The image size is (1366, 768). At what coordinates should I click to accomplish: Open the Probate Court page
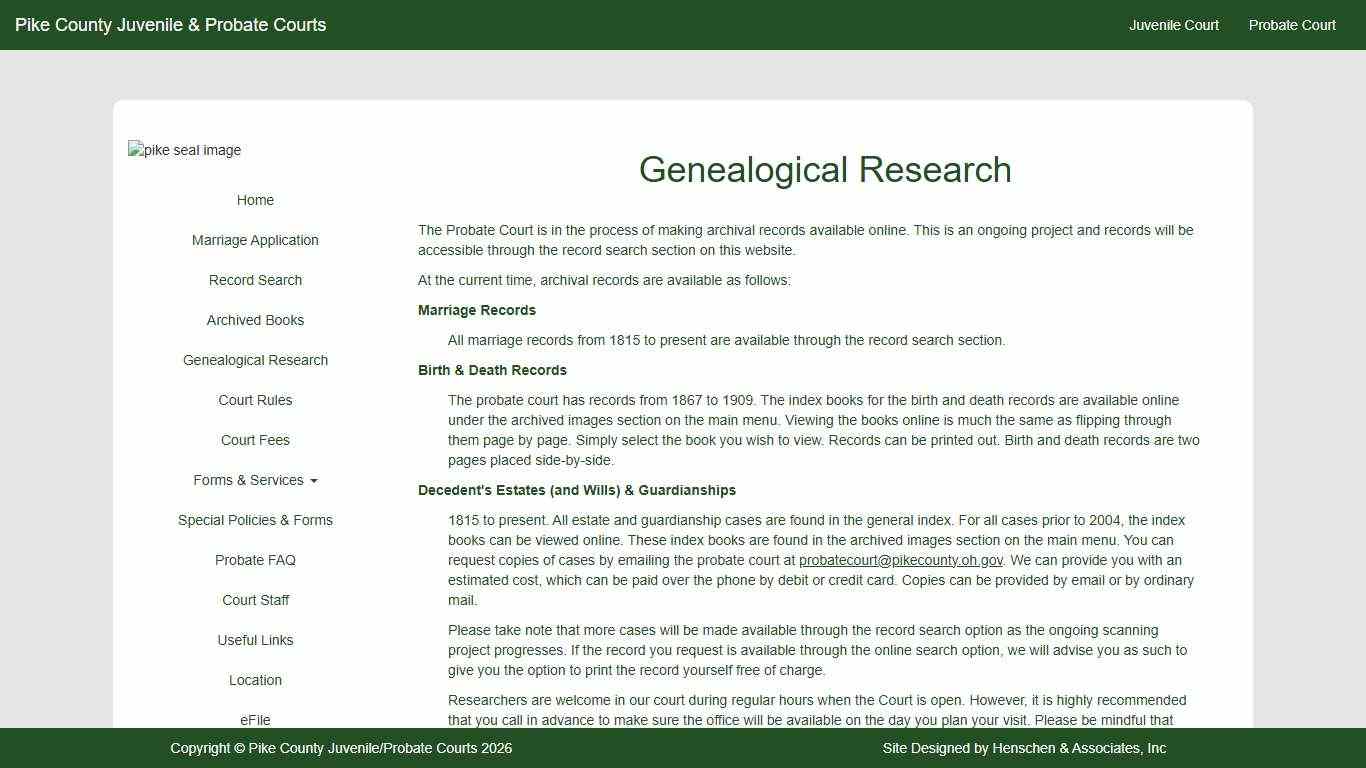click(1291, 25)
